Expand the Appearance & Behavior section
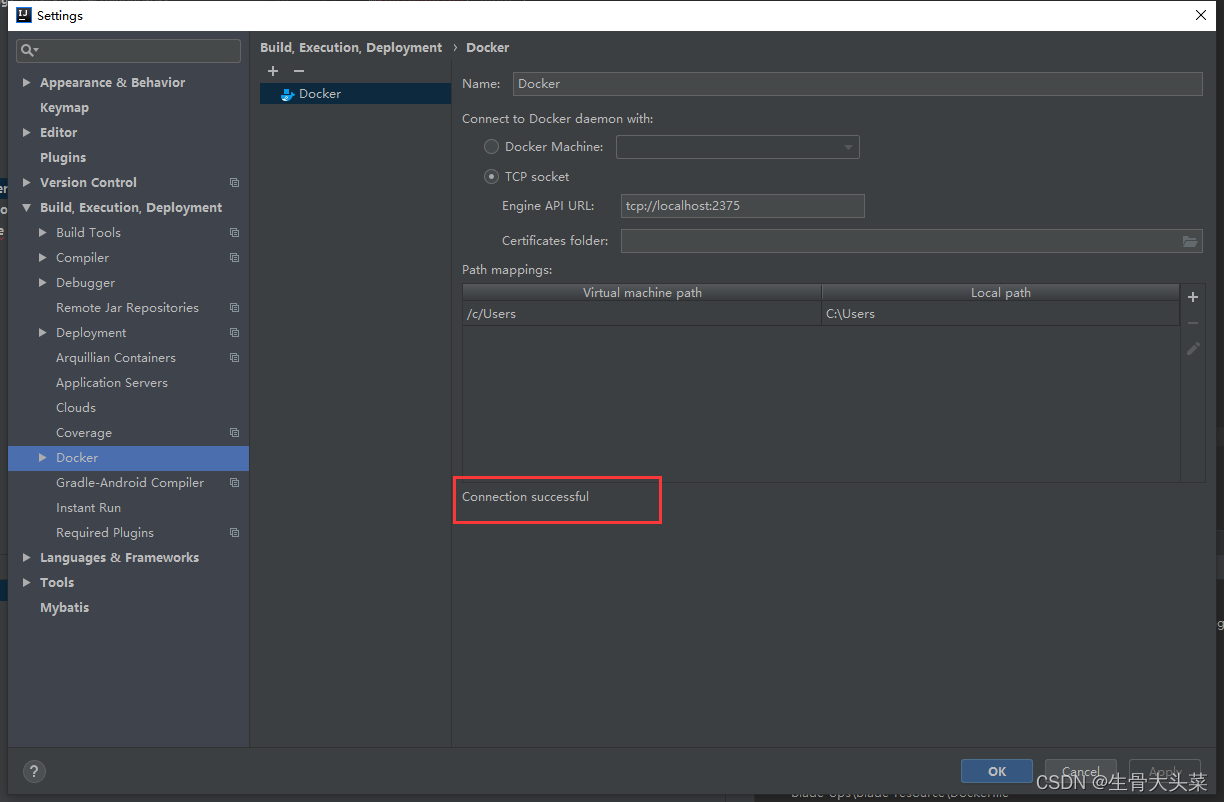The width and height of the screenshot is (1224, 802). click(26, 83)
